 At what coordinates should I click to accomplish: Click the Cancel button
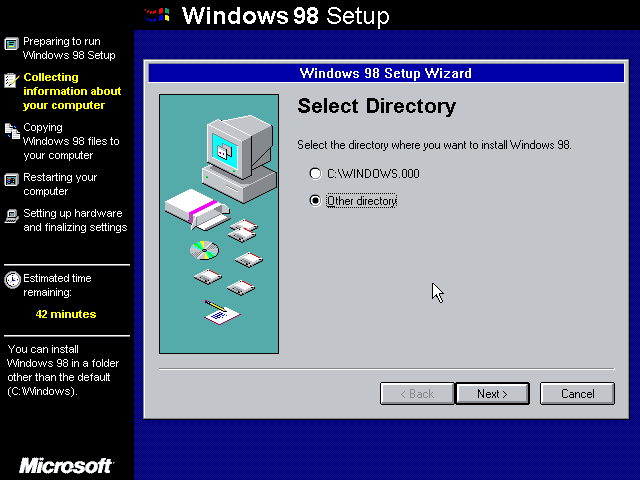(577, 393)
